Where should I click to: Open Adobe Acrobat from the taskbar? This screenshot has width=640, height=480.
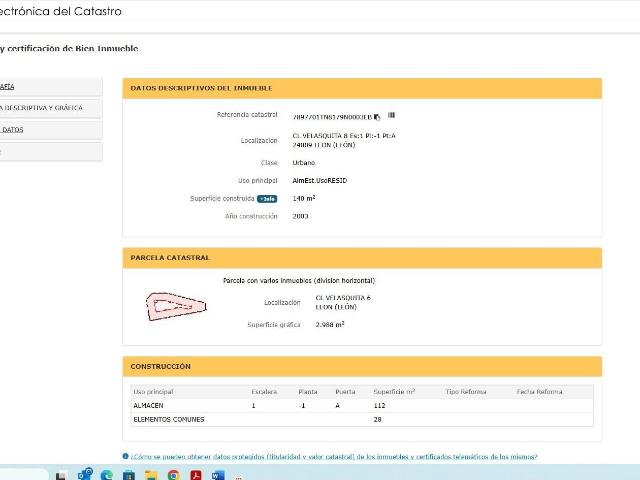(196, 475)
